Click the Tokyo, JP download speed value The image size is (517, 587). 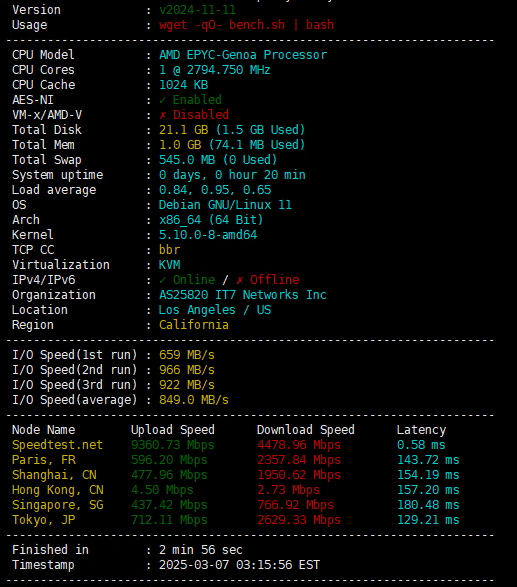click(x=299, y=520)
